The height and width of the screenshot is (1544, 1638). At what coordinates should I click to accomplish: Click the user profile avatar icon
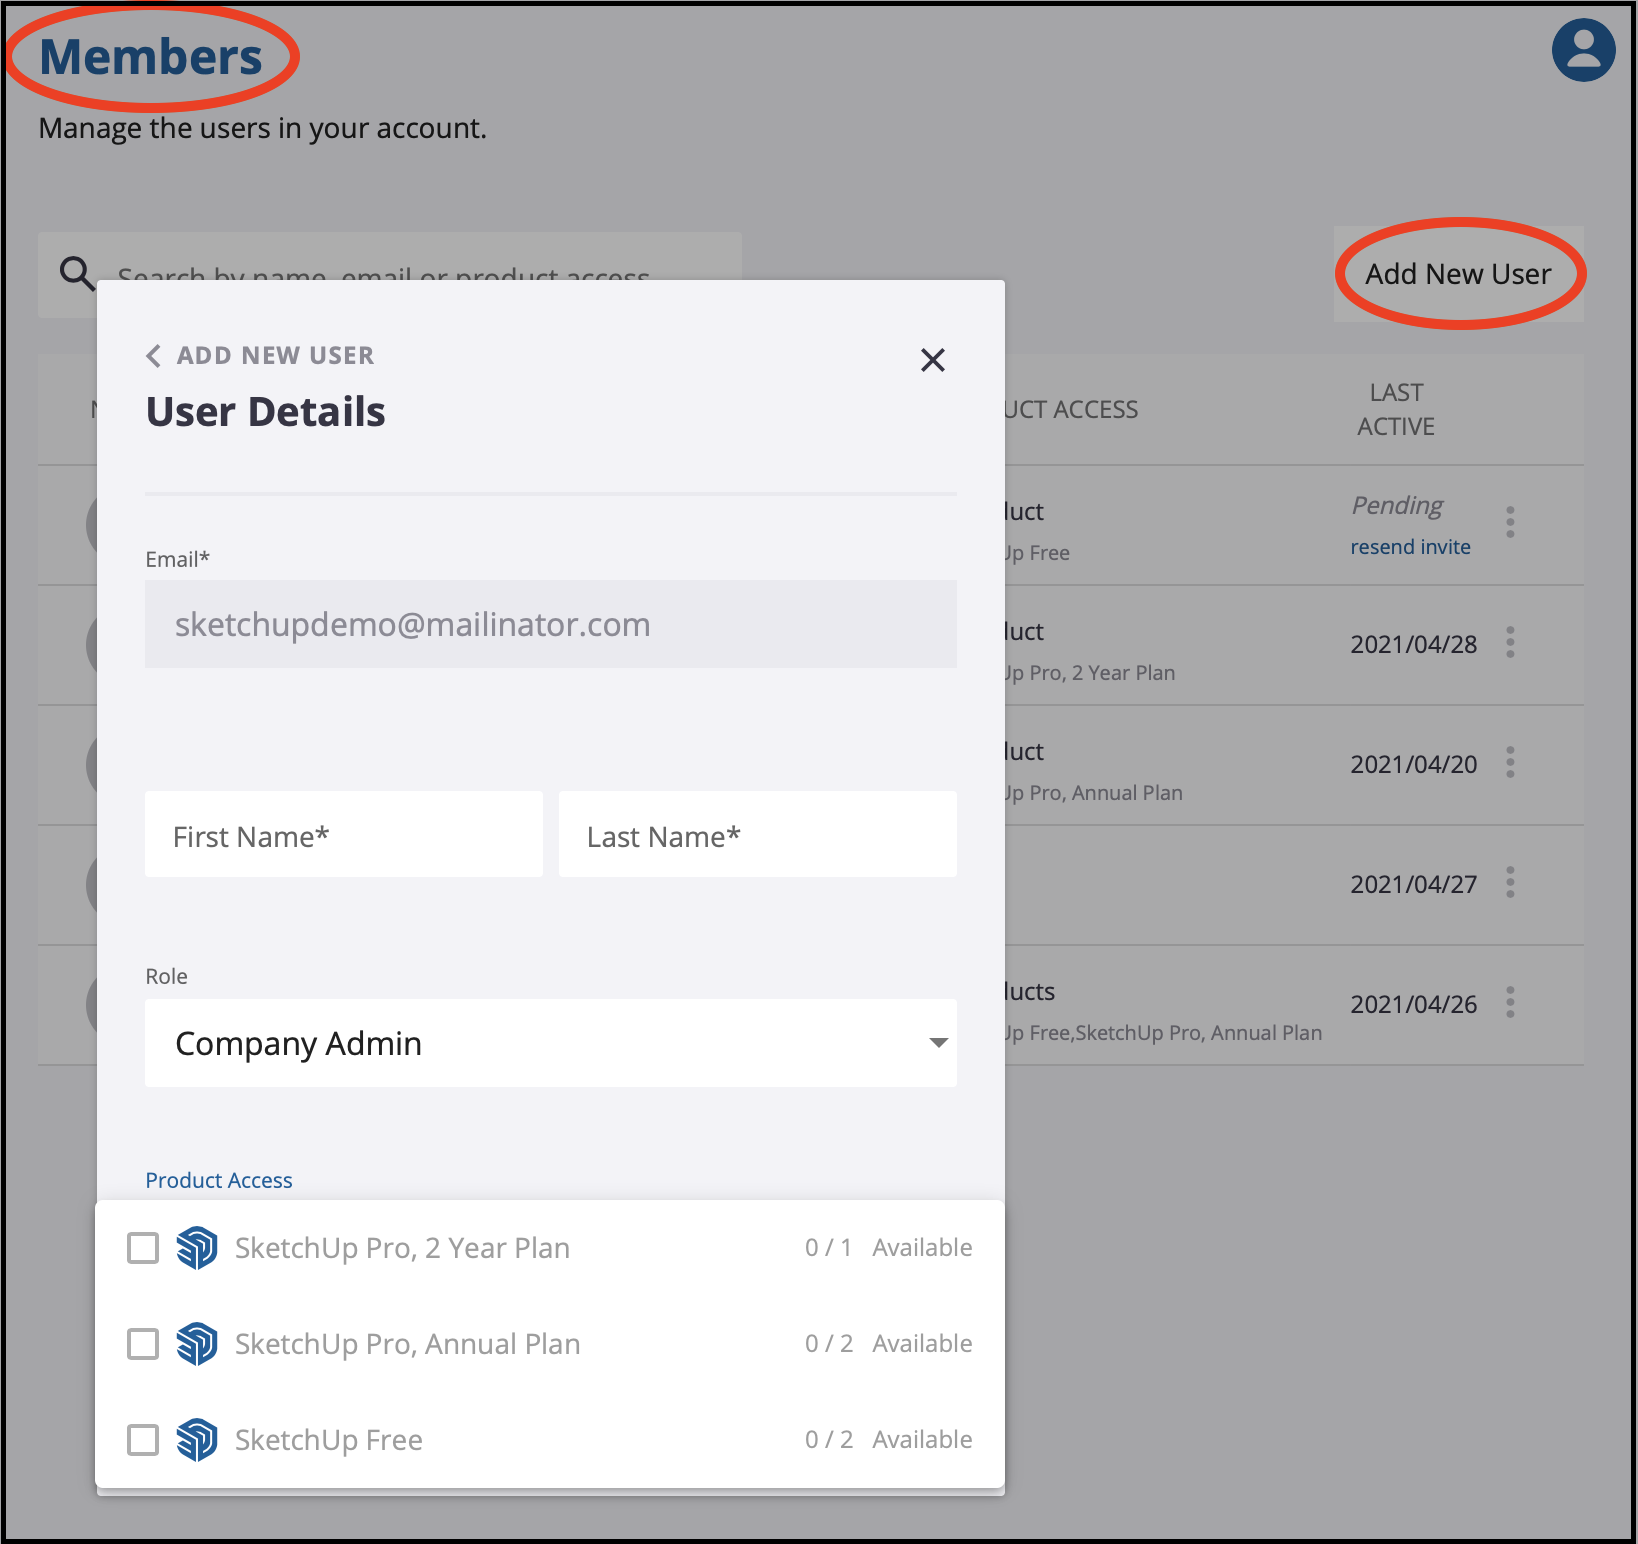1583,50
